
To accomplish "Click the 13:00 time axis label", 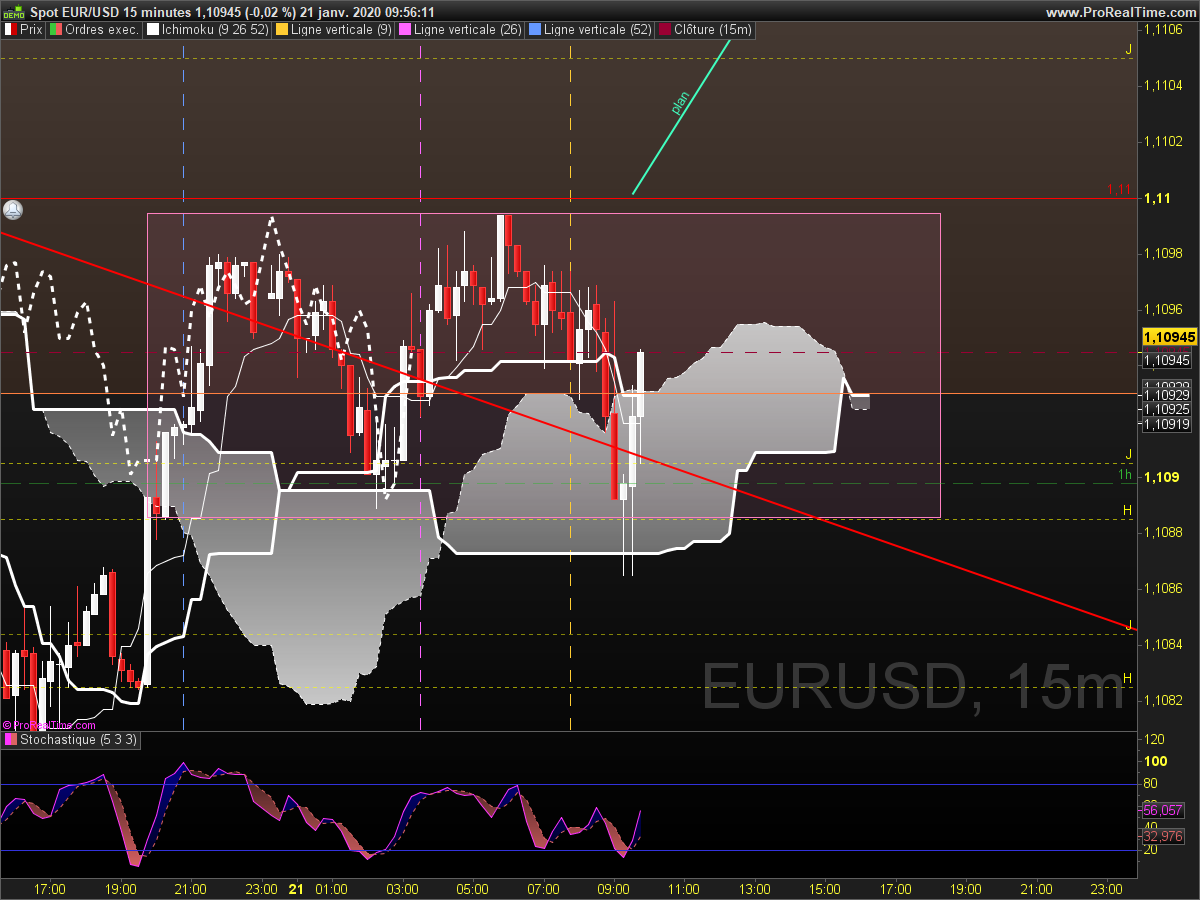I will pos(754,888).
